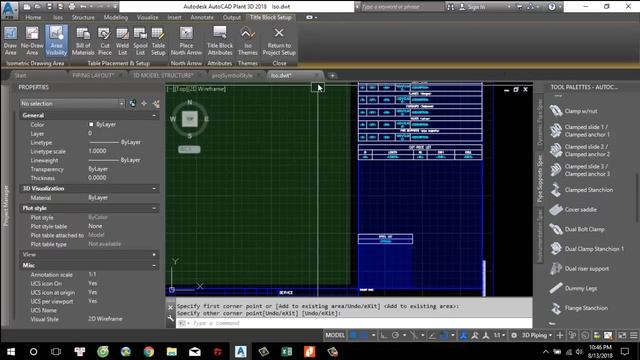Open the Home ribbon tab

[33, 18]
